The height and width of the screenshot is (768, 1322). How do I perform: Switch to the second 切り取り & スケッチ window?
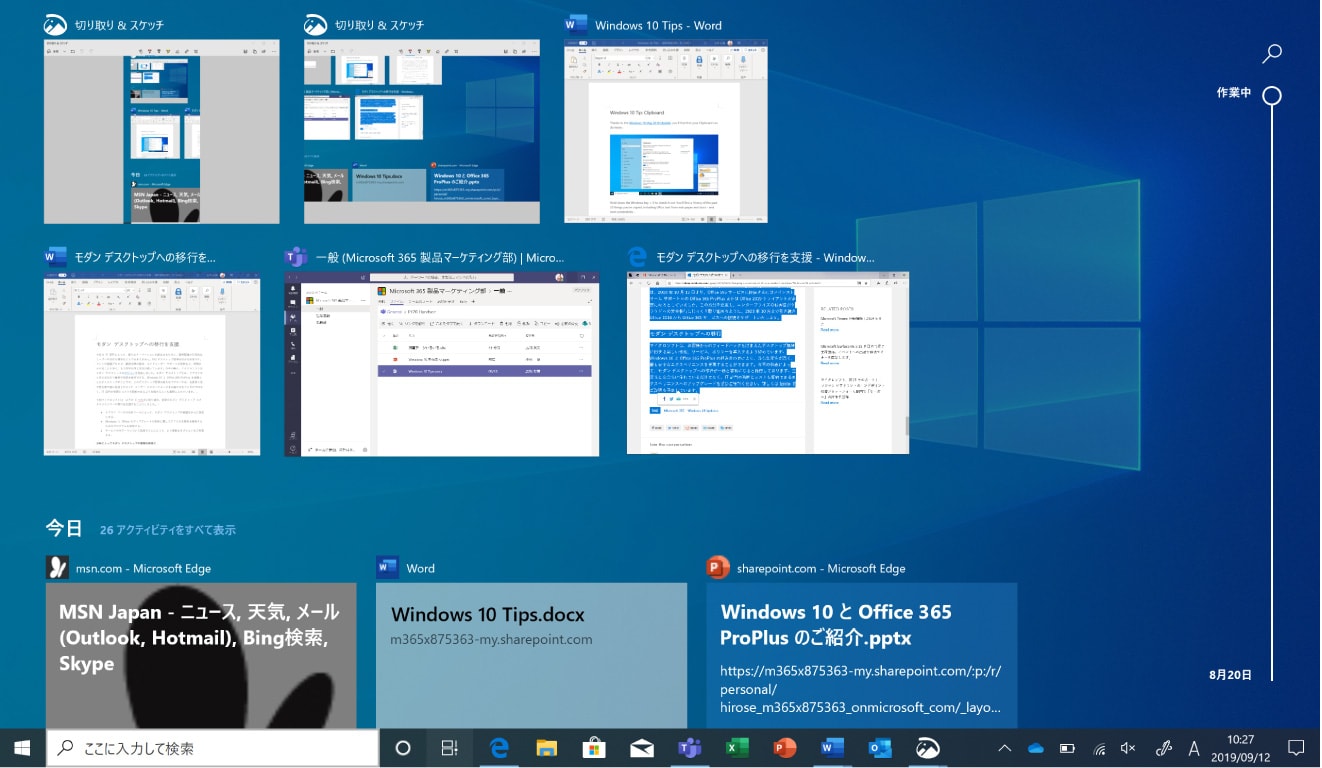pyautogui.click(x=422, y=131)
